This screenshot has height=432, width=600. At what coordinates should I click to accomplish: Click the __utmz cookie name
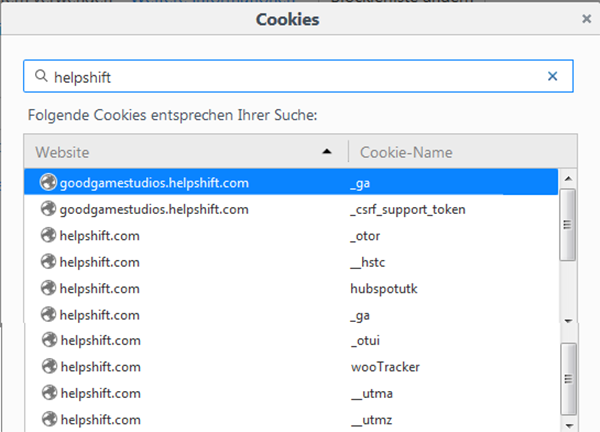point(372,420)
